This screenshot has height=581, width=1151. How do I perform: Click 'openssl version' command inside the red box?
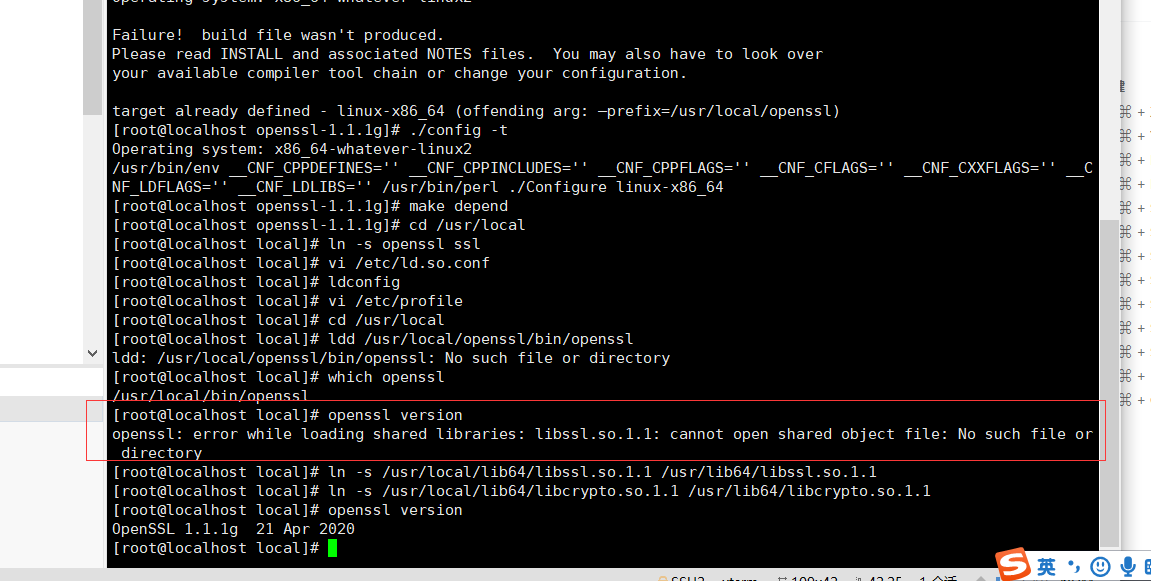click(395, 415)
